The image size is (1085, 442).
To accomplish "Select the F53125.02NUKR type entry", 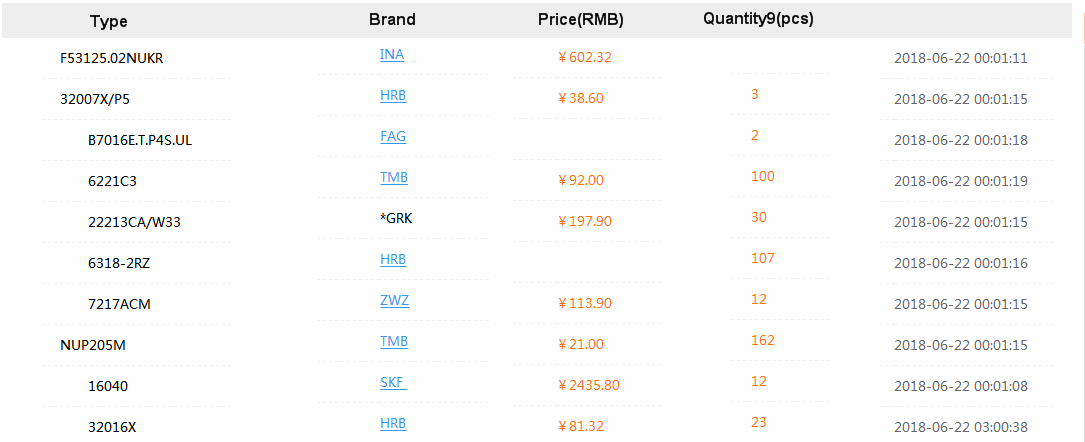I will 111,58.
